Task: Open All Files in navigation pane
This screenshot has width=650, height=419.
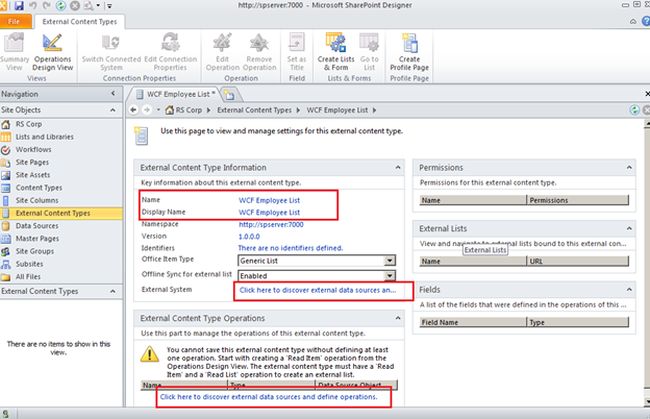Action: coord(28,277)
